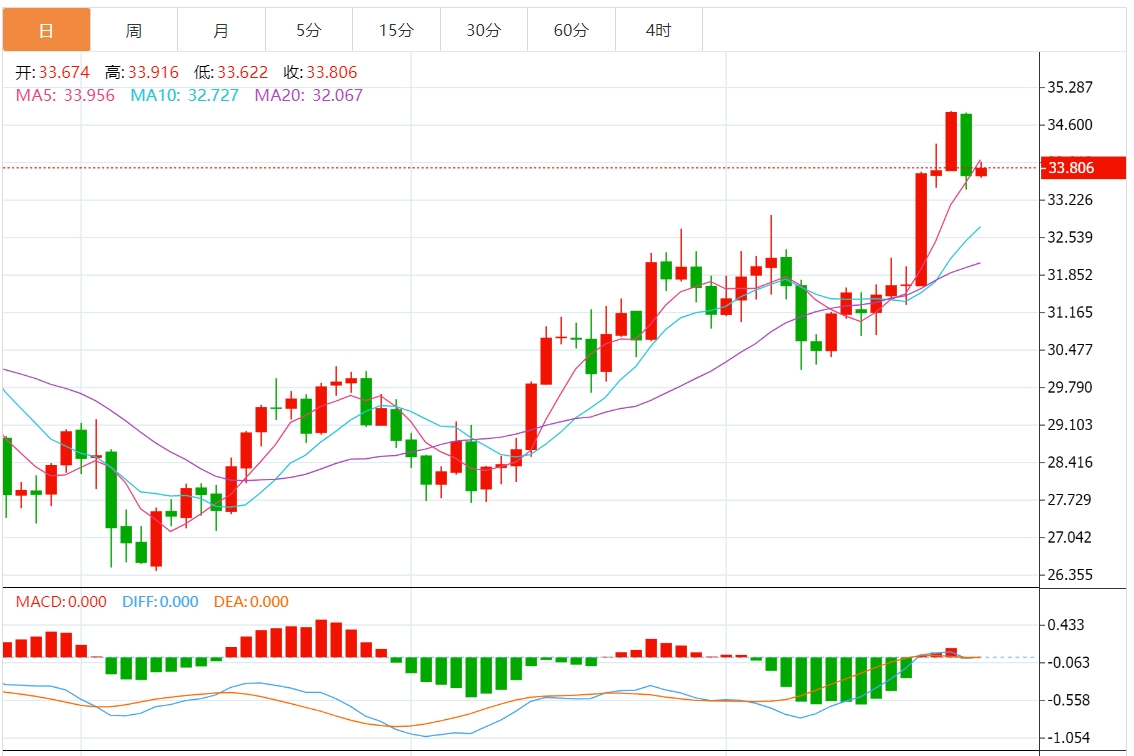The height and width of the screenshot is (756, 1134).
Task: Click the 33.226 price axis label
Action: click(x=1070, y=200)
